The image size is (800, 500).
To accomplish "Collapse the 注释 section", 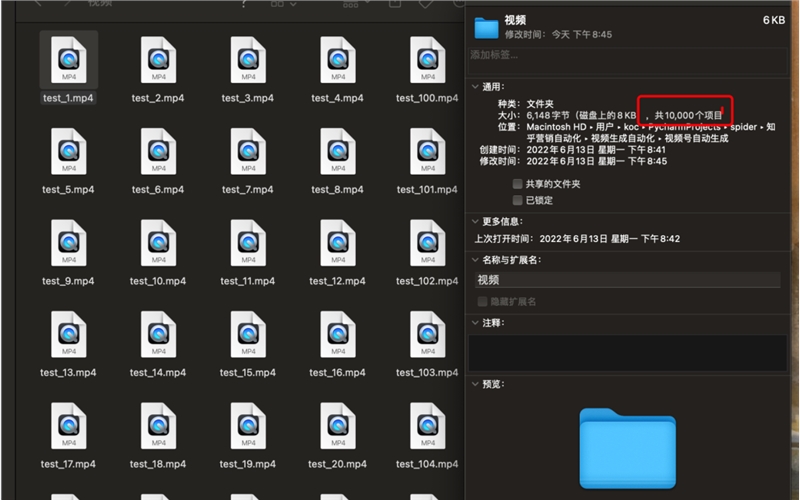I will click(474, 323).
